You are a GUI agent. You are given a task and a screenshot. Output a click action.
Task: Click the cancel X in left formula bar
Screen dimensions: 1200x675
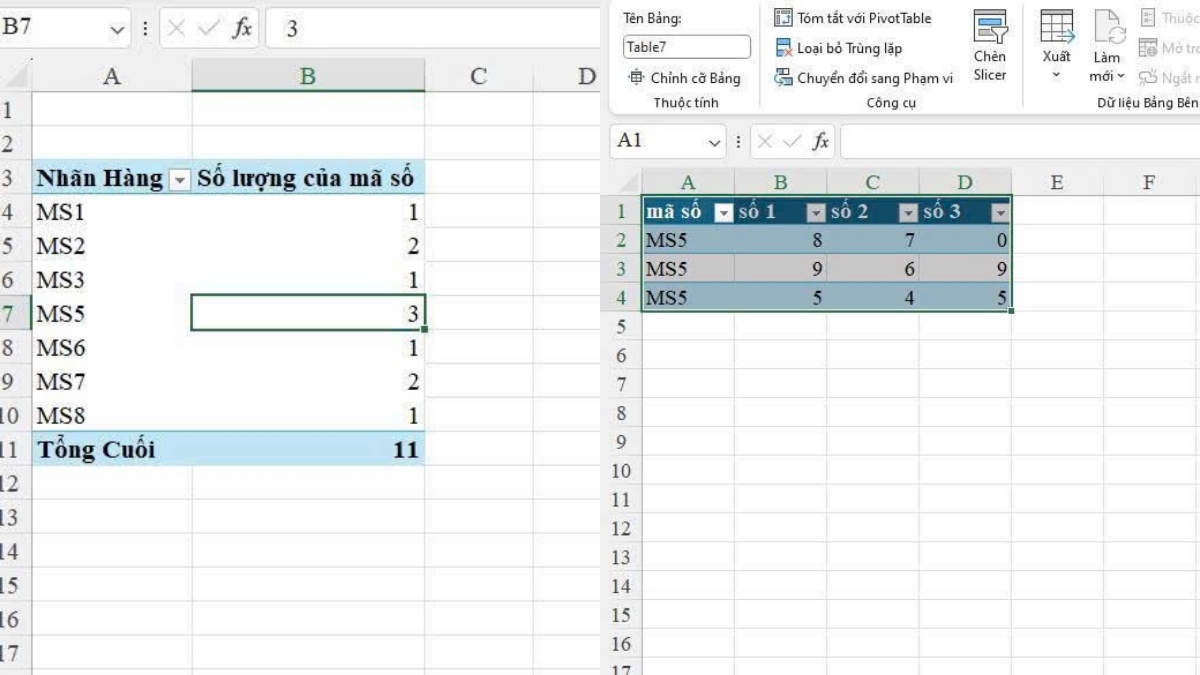point(177,28)
